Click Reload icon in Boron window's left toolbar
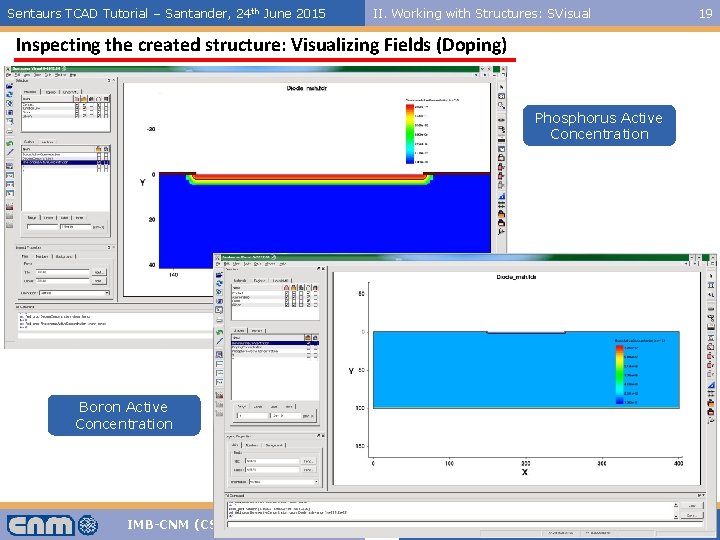This screenshot has width=720, height=540. coord(219,284)
